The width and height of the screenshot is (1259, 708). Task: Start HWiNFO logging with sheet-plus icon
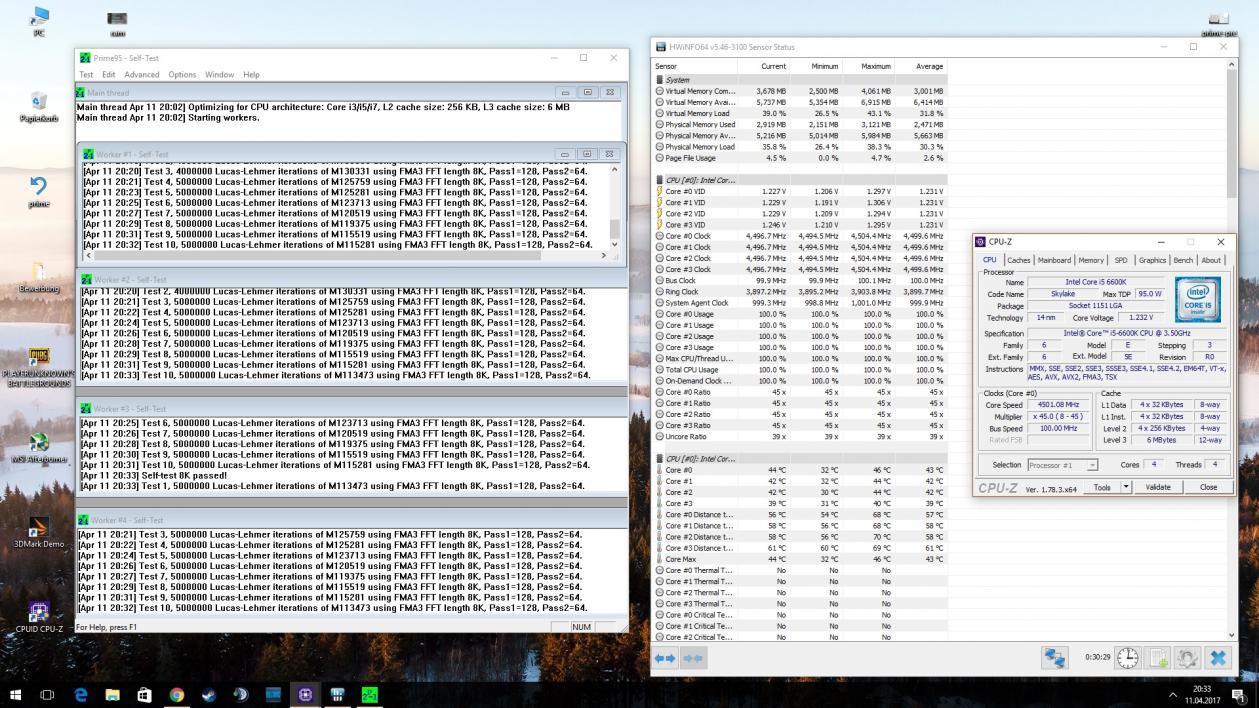pos(1158,657)
